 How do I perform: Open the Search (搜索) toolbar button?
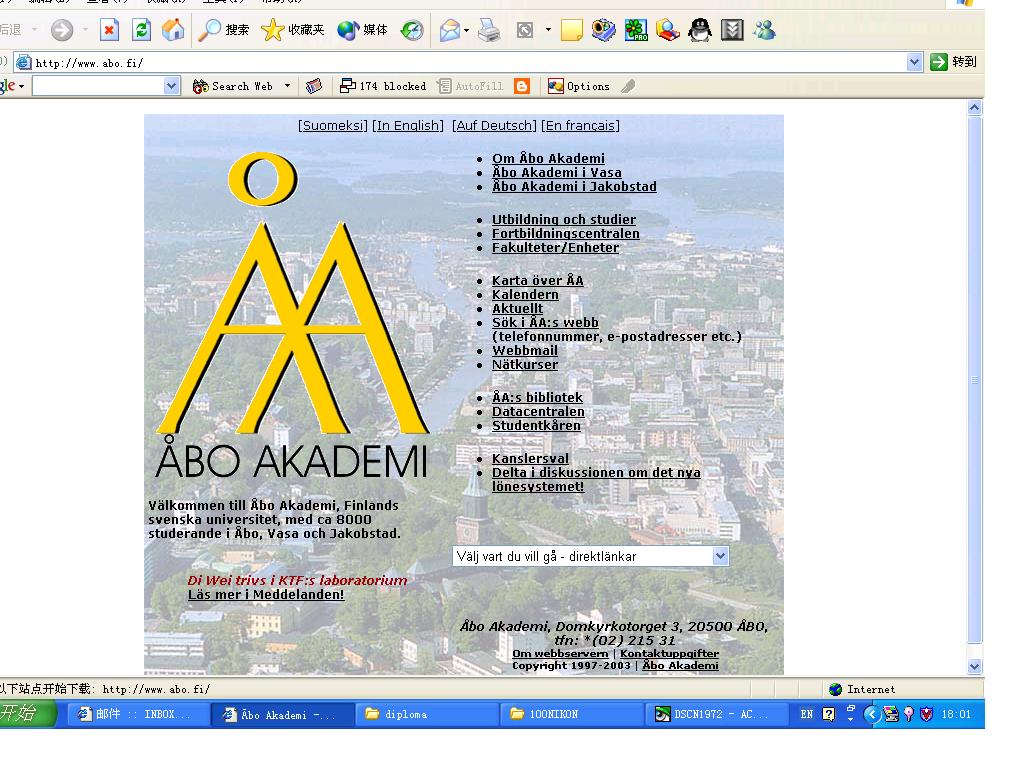[224, 31]
